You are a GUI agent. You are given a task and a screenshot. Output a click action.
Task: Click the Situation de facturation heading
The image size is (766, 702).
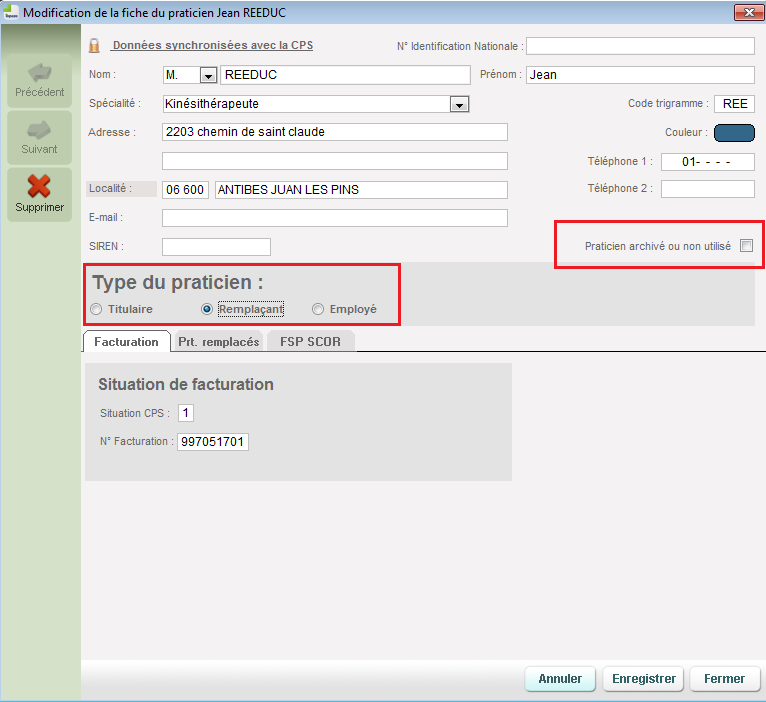pos(186,384)
